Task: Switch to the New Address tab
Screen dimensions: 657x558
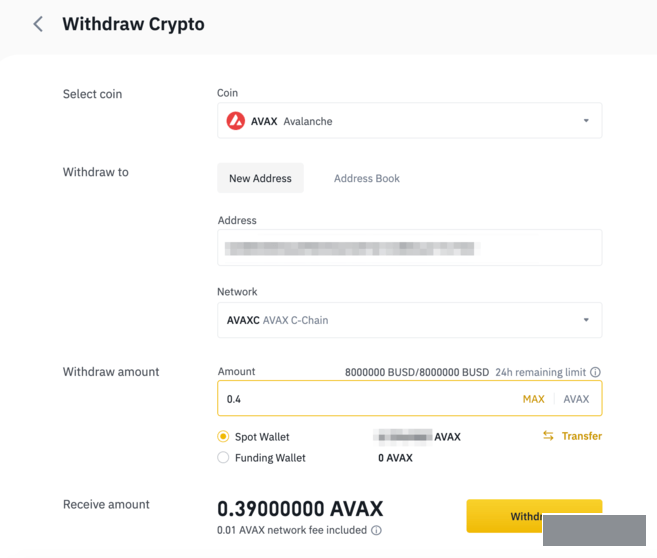Action: point(260,178)
